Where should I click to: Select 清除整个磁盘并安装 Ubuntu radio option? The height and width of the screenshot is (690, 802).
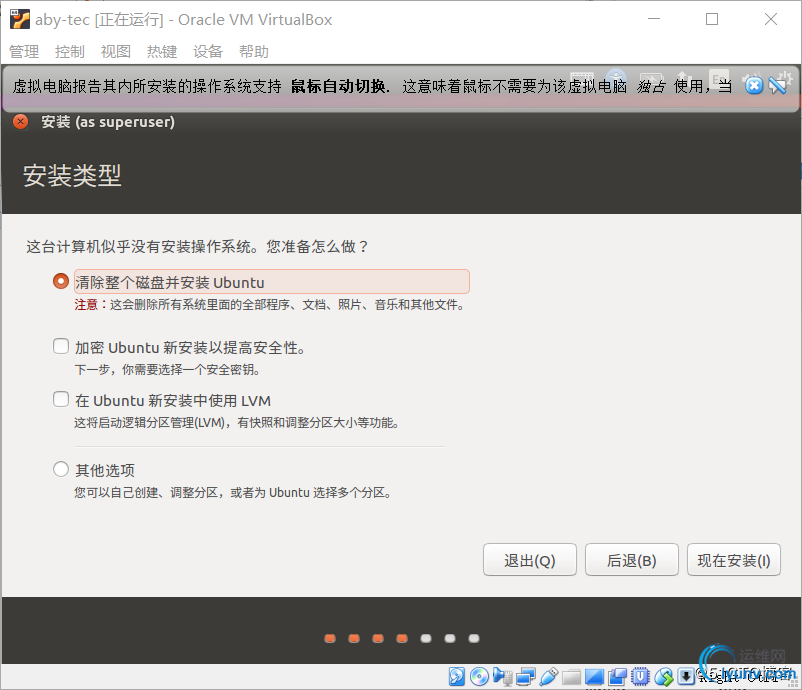coord(61,281)
